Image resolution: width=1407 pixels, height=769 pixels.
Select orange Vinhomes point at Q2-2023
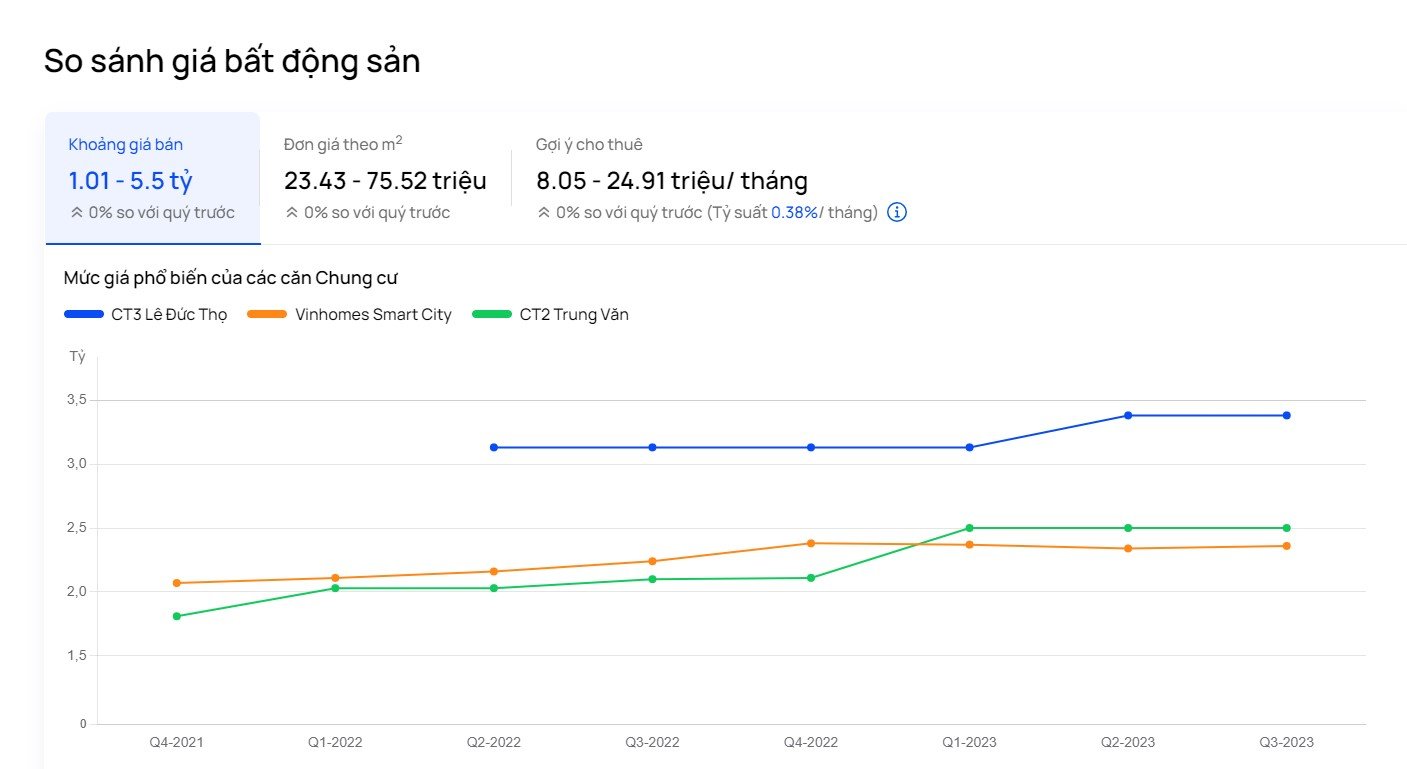[x=1128, y=548]
